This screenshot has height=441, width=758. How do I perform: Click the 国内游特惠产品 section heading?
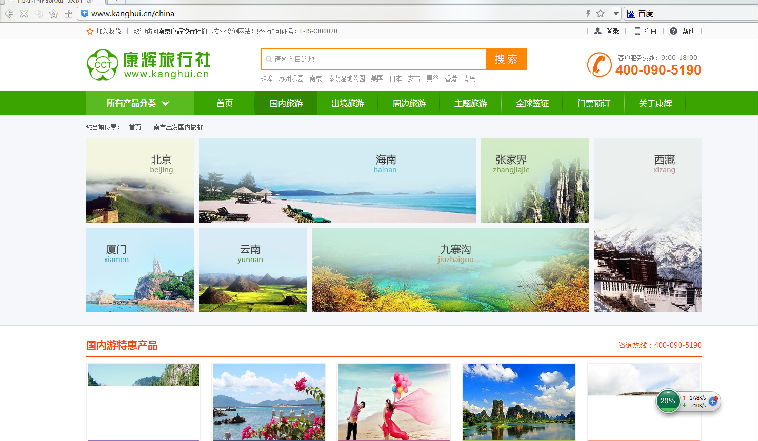pos(122,345)
